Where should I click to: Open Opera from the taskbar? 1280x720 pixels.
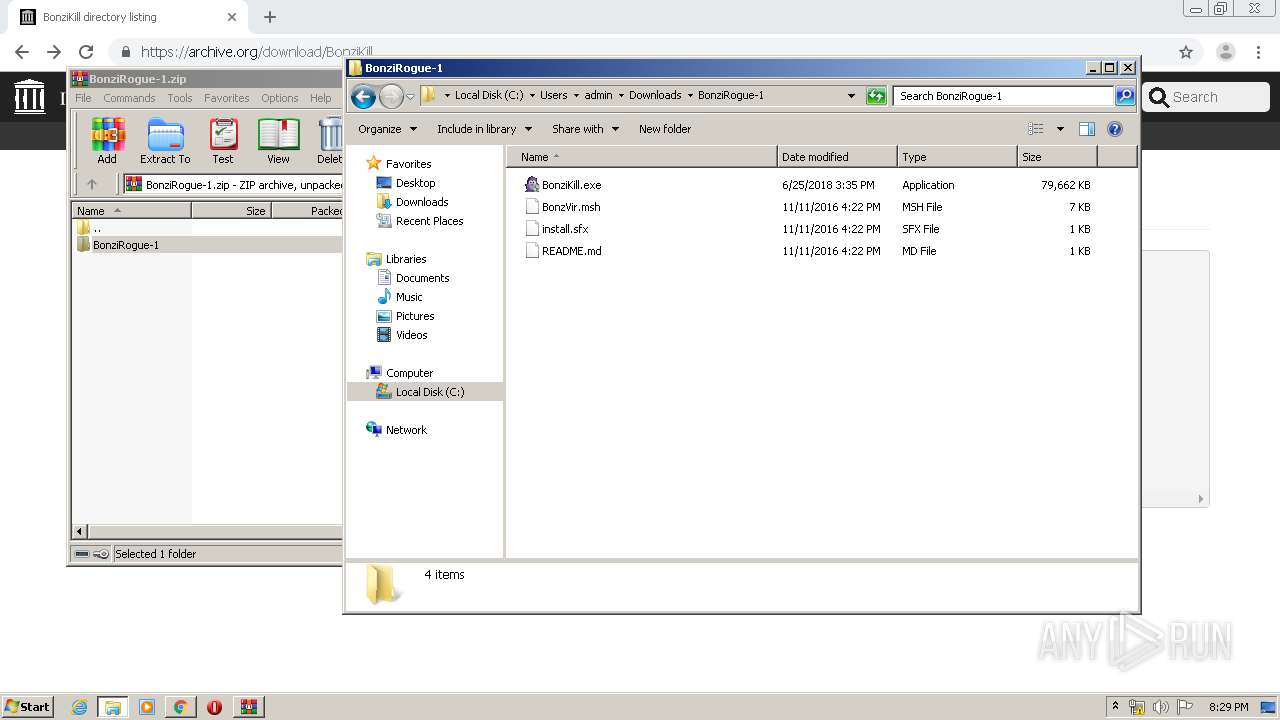click(x=214, y=707)
